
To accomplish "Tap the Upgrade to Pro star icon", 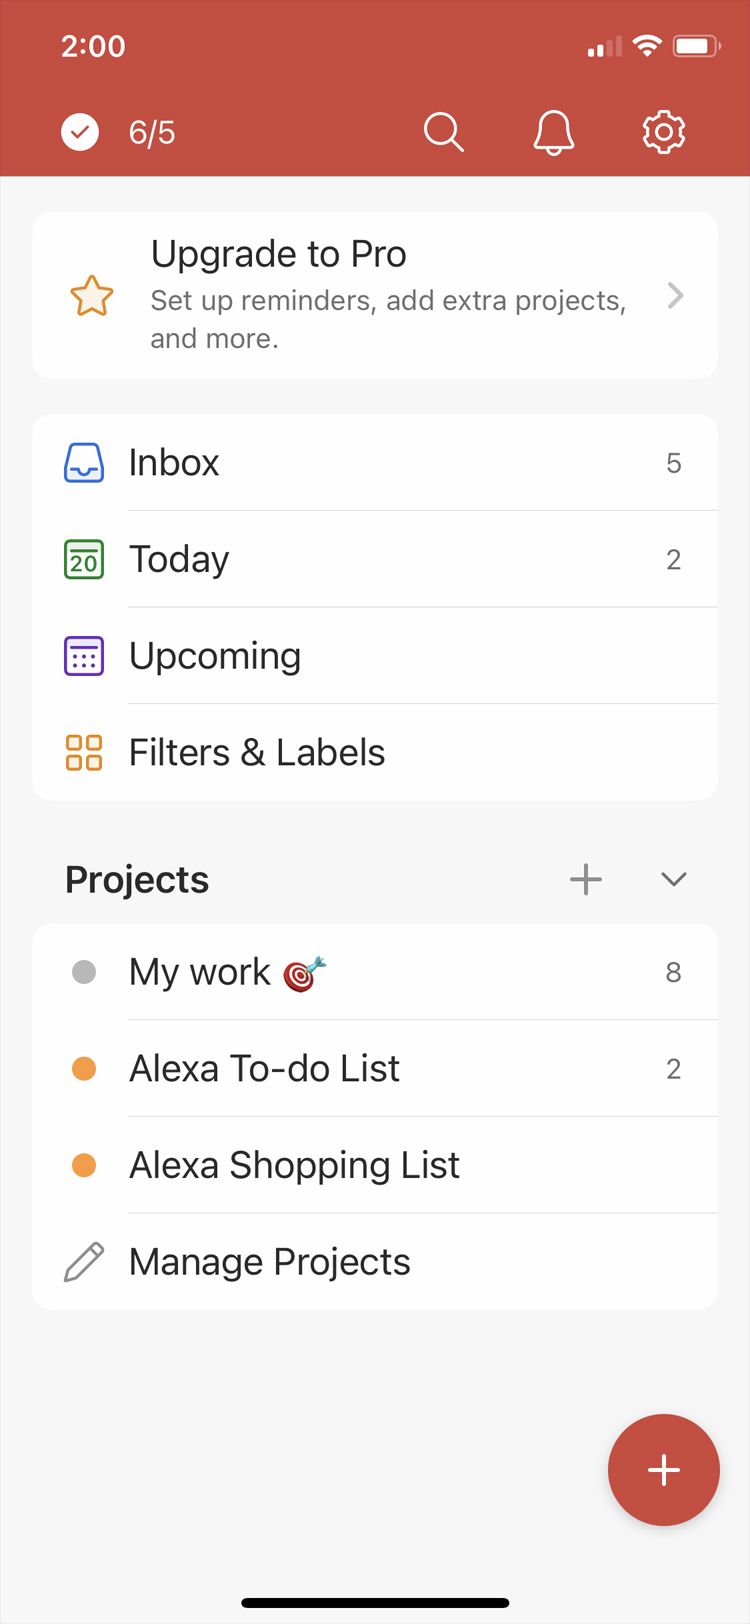I will pos(91,296).
